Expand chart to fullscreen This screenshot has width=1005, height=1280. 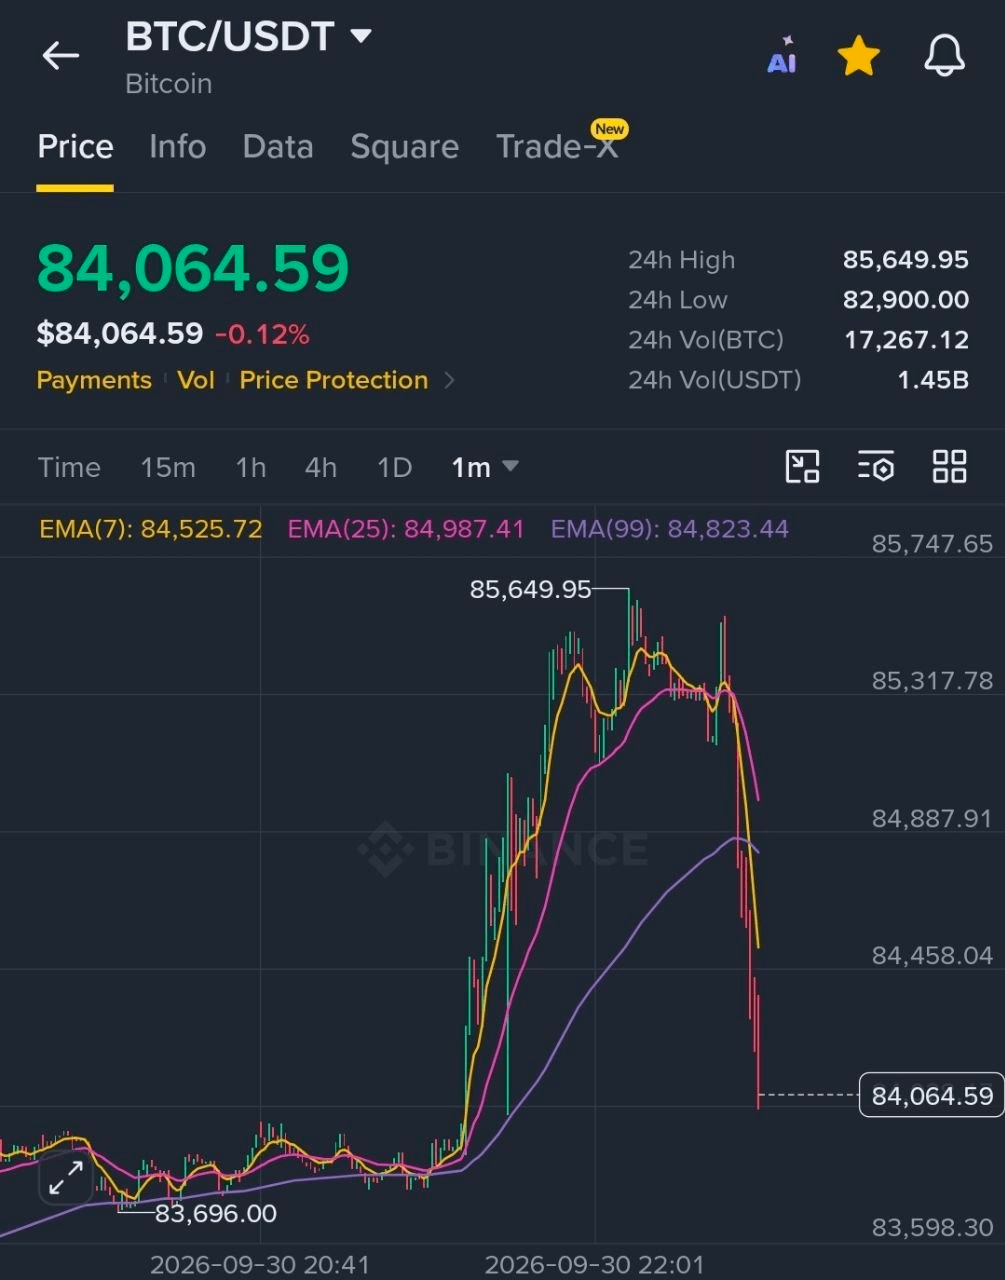[x=66, y=1178]
